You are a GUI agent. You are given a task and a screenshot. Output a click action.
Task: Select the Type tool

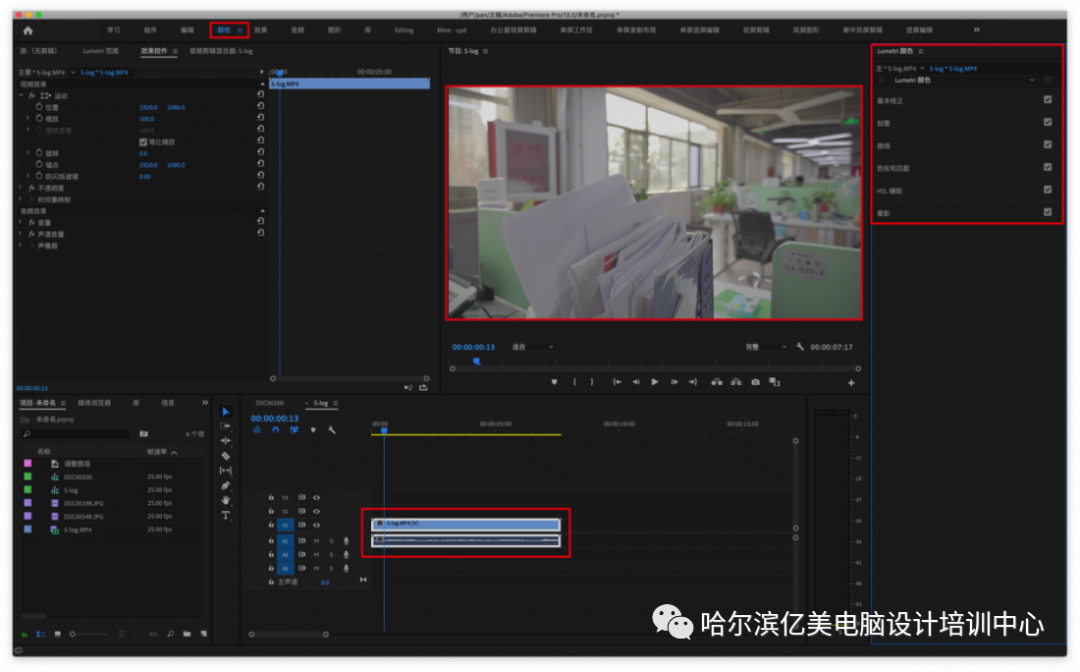pos(226,515)
